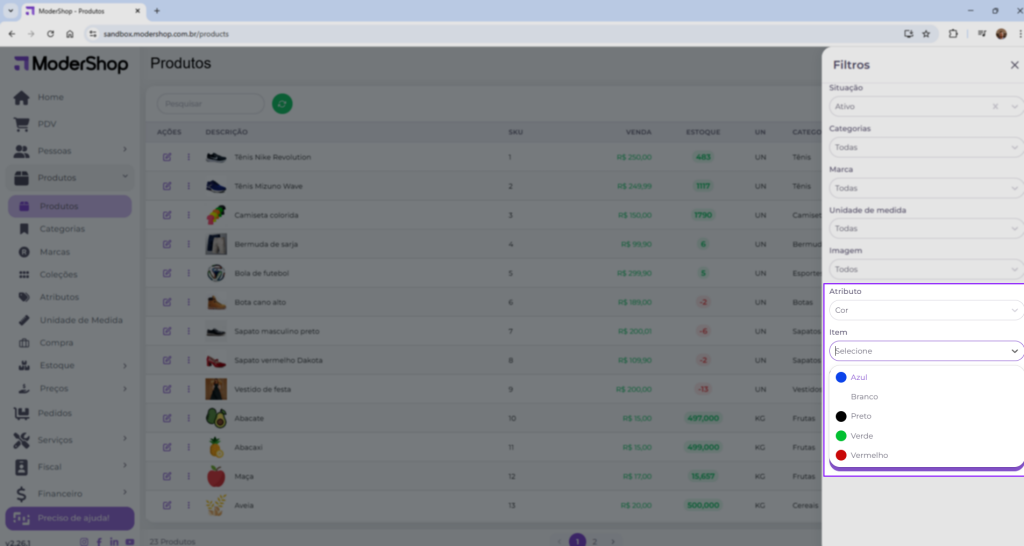Click the Preciso de ajuda! button
1024x546 pixels.
[x=69, y=518]
